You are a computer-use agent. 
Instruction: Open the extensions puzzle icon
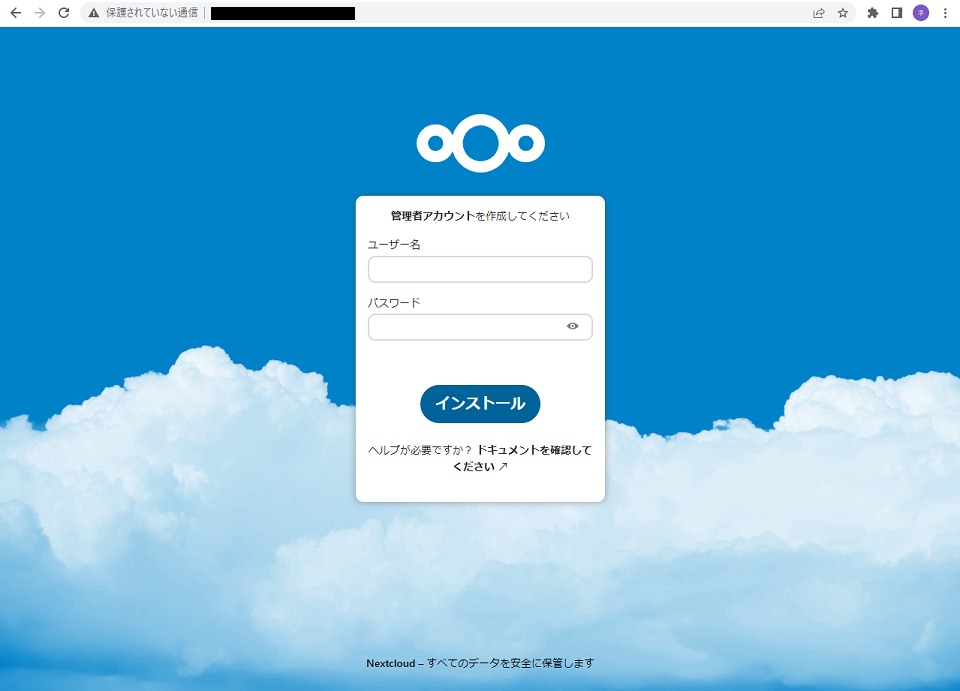[873, 13]
